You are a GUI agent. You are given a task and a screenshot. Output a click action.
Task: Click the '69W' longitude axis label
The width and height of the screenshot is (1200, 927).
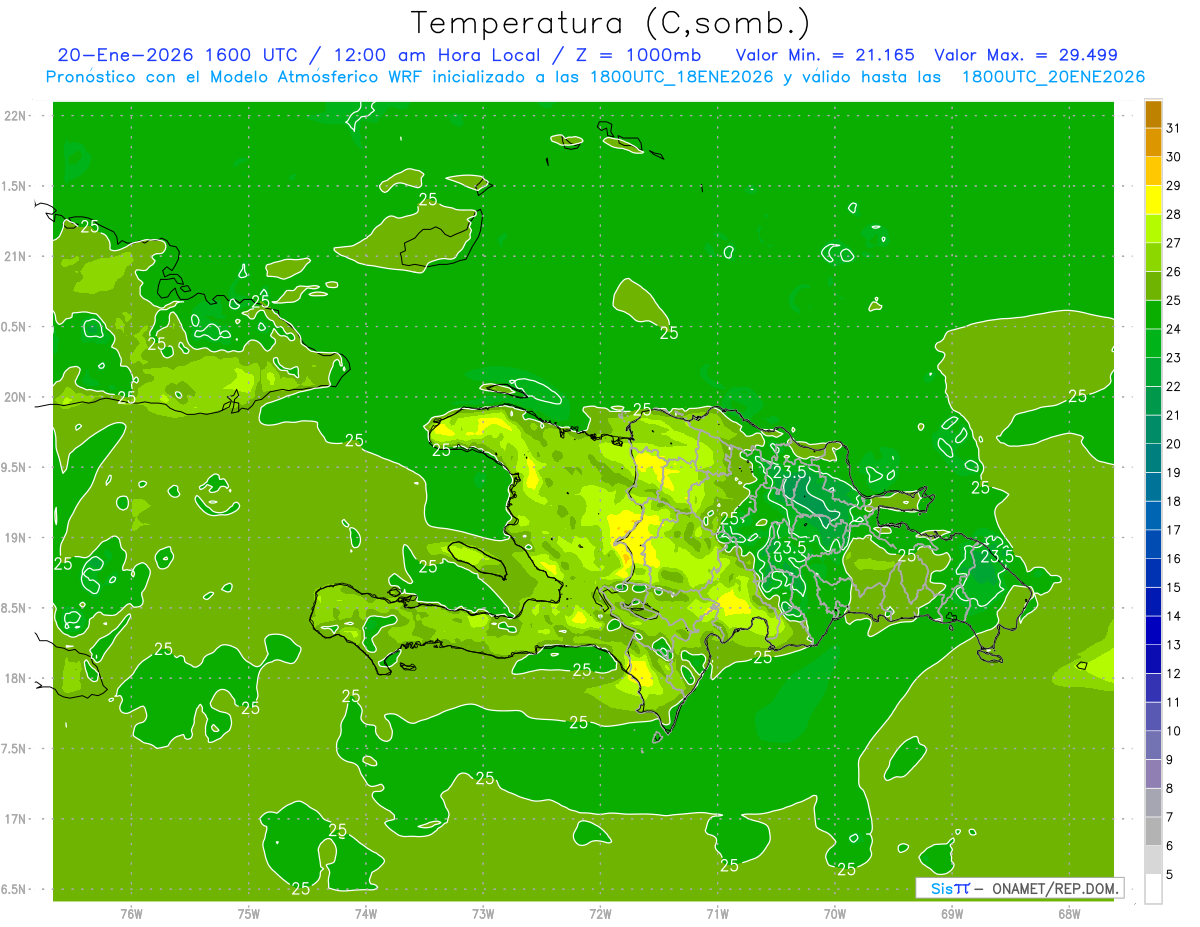coord(952,914)
